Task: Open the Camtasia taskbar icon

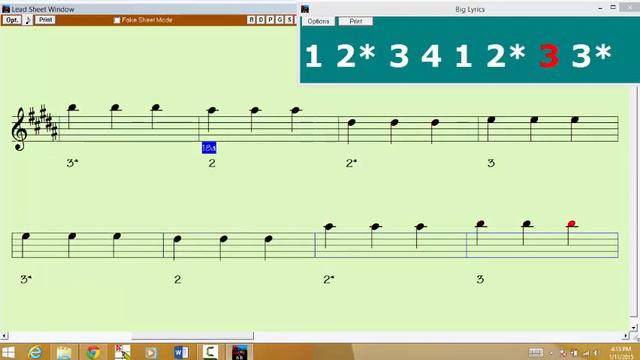Action: pos(210,352)
